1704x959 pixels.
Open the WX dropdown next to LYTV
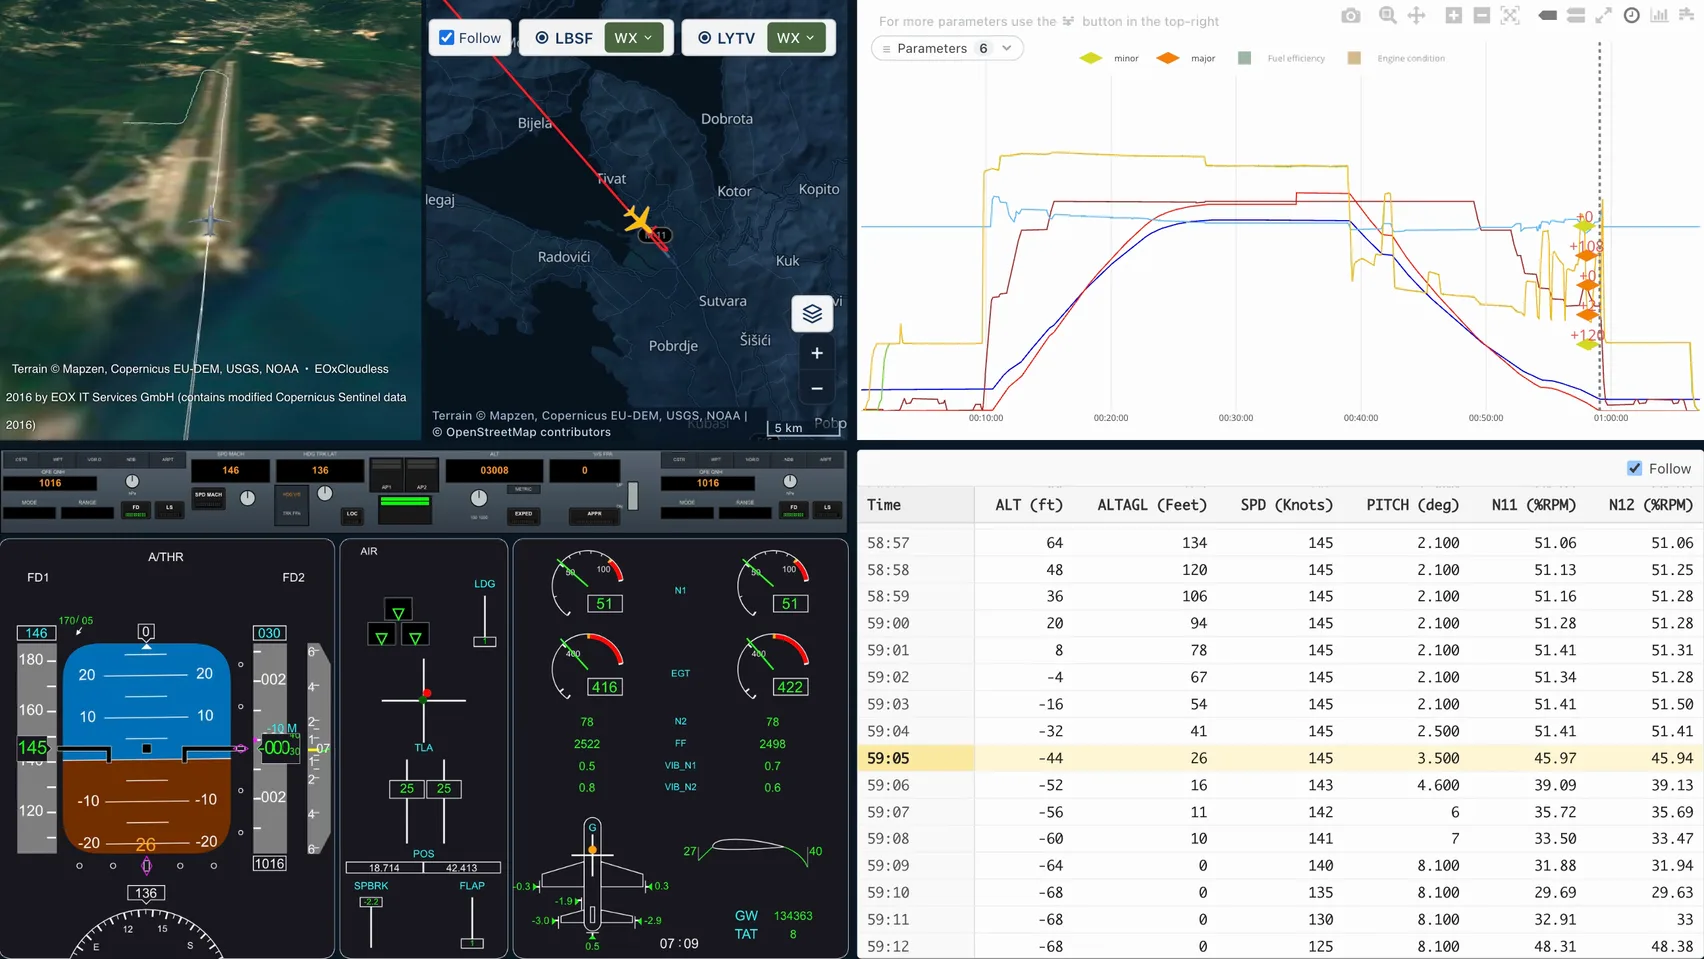click(796, 38)
